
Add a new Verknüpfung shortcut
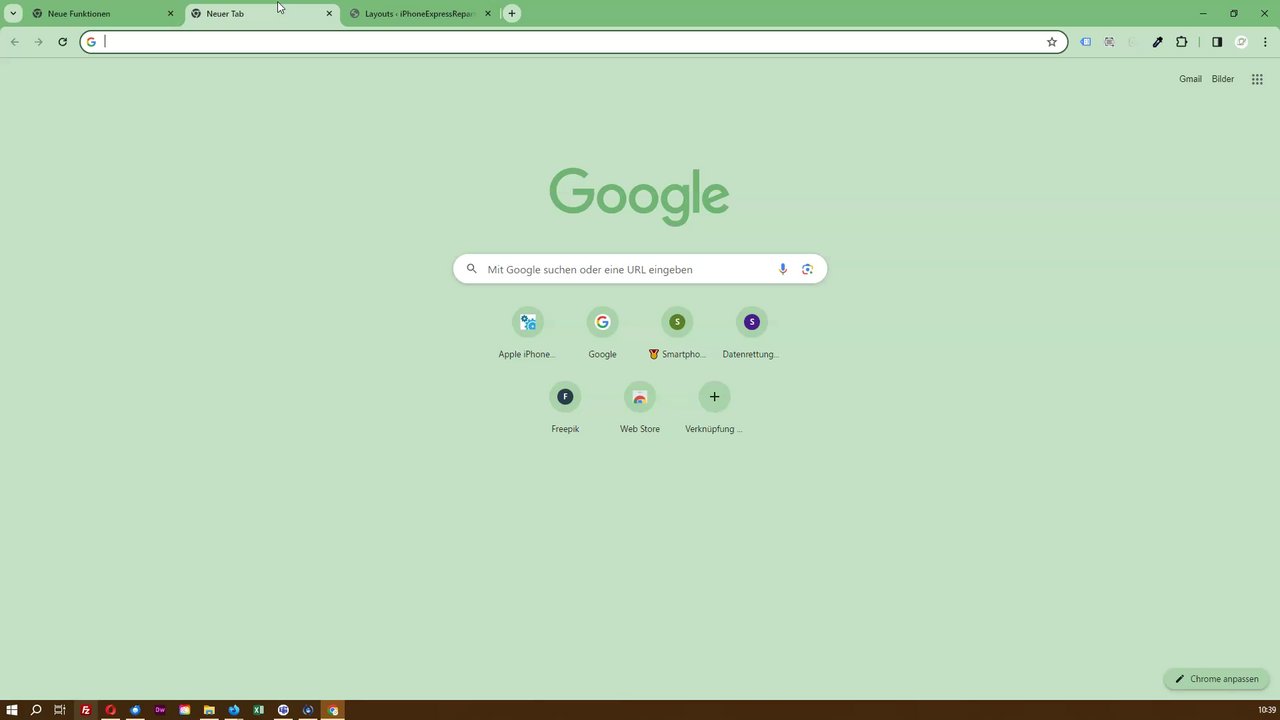click(x=714, y=409)
